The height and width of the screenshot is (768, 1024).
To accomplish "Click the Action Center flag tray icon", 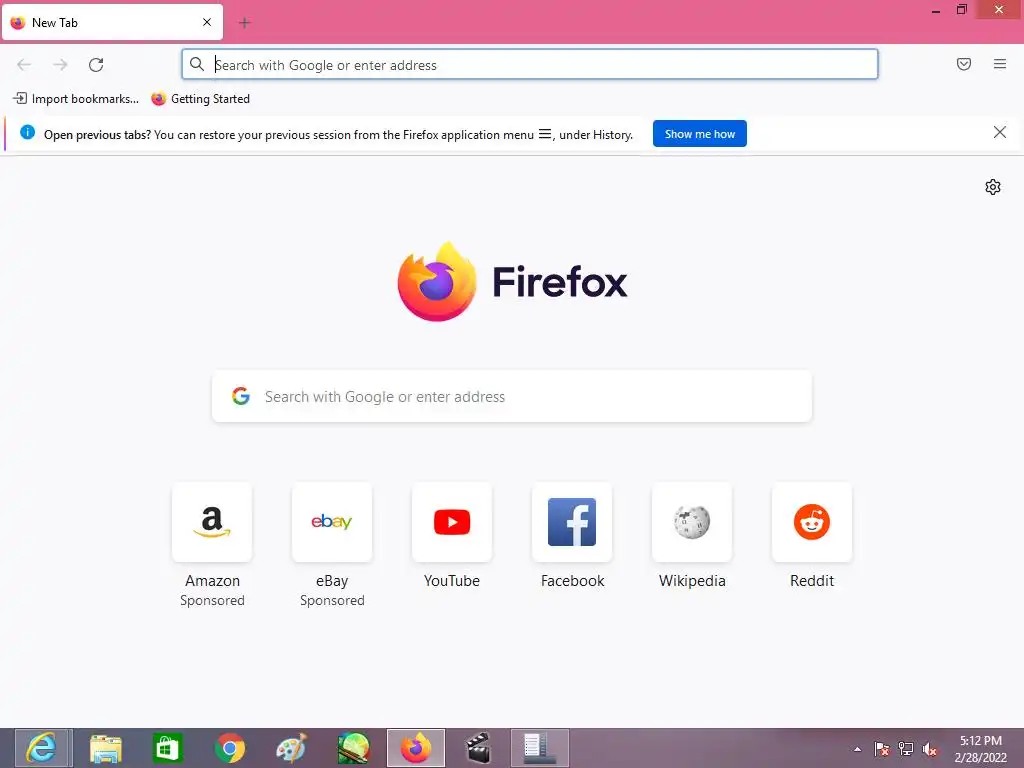I will 882,749.
